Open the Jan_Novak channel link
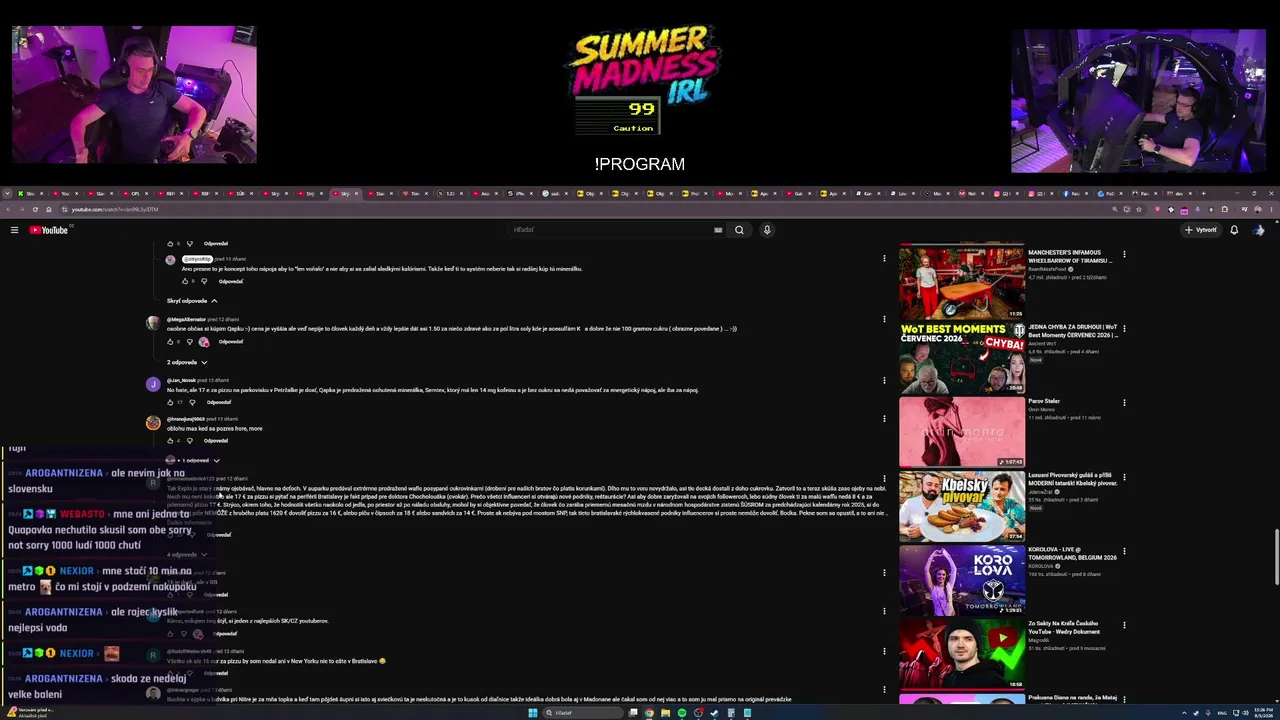 coord(181,380)
